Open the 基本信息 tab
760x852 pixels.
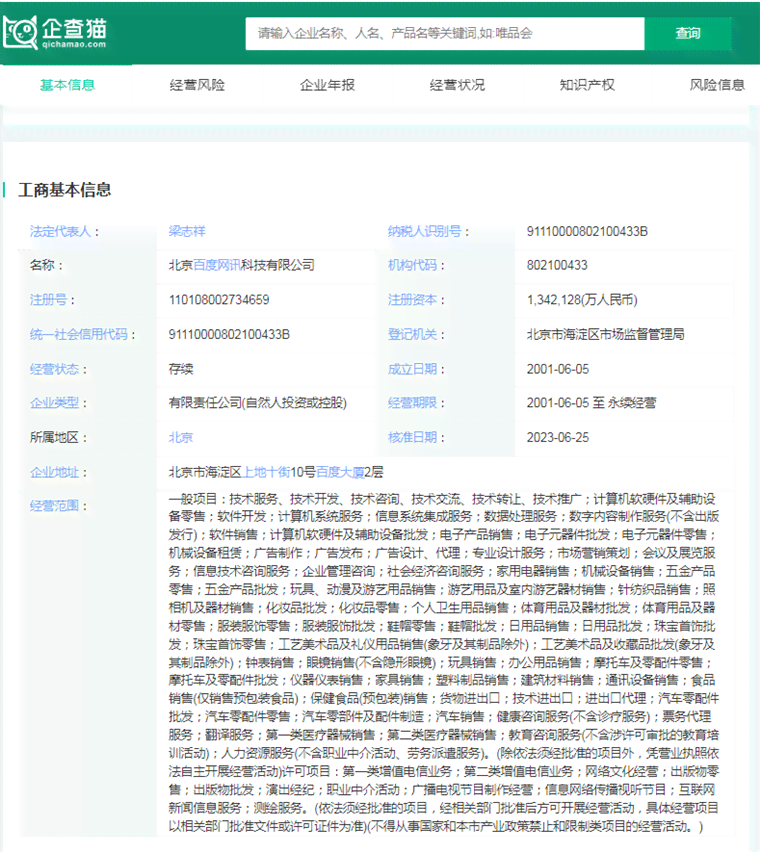point(67,85)
